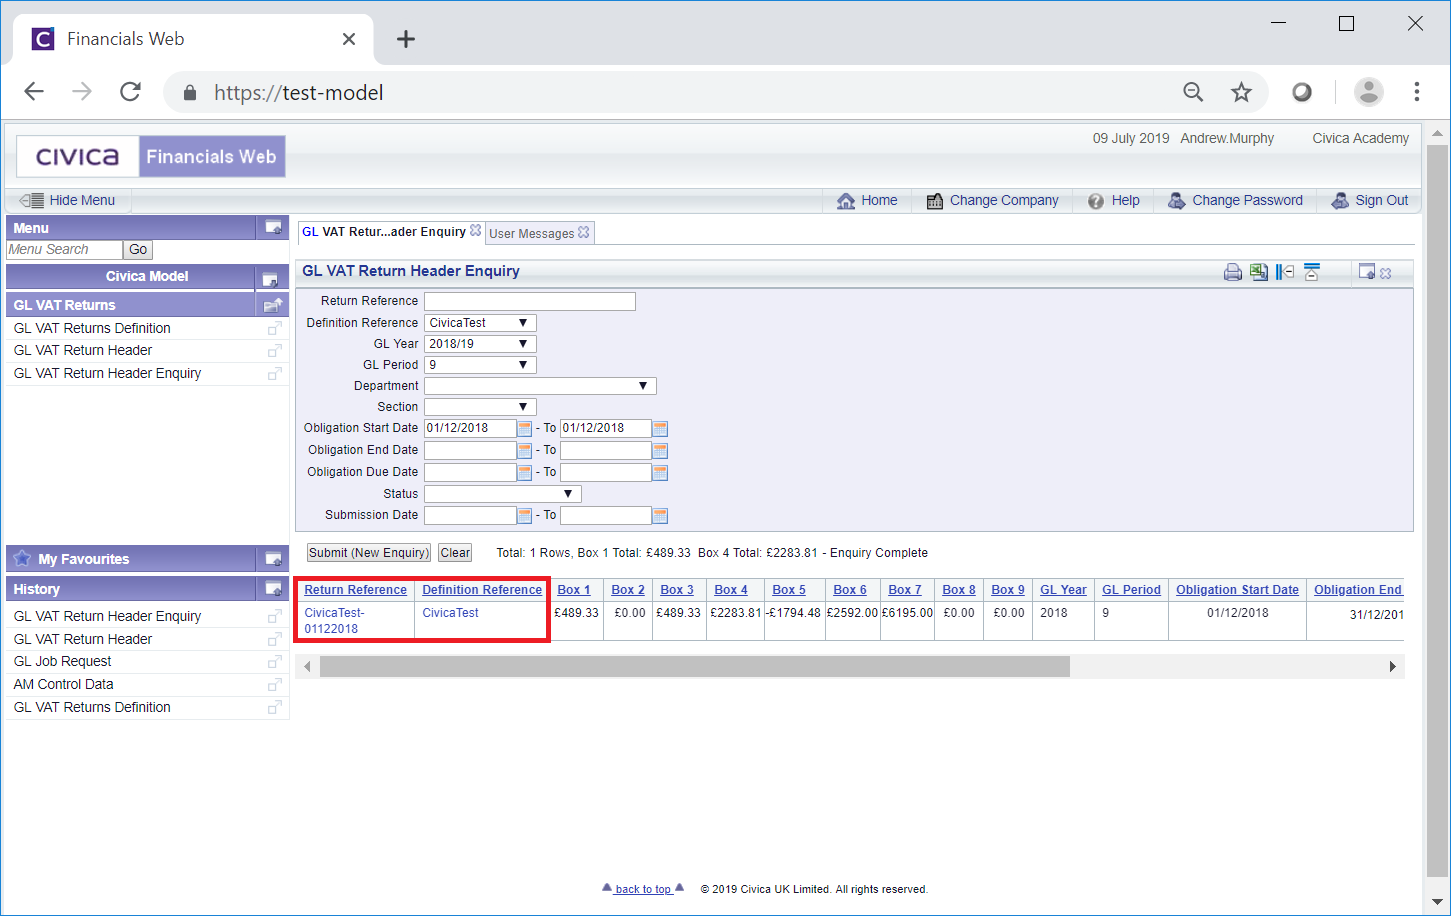Go to Home
Screen dimensions: 1451x916
(x=867, y=200)
